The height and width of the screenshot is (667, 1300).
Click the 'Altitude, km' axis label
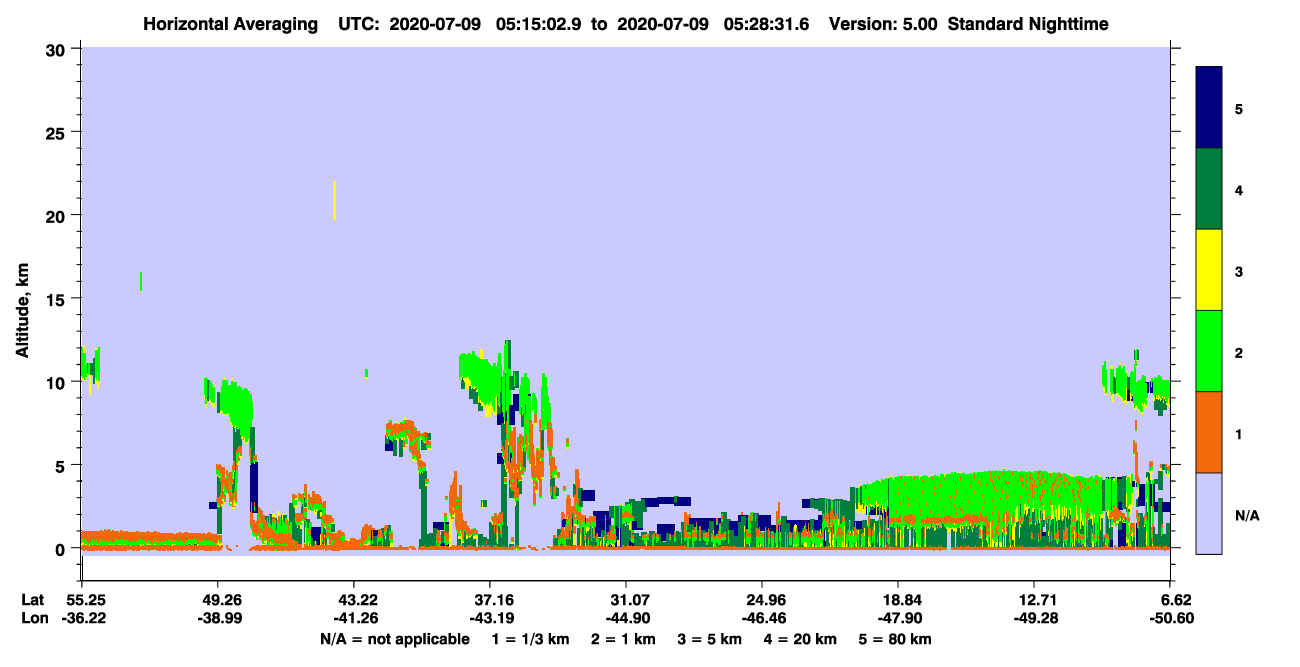click(x=22, y=312)
